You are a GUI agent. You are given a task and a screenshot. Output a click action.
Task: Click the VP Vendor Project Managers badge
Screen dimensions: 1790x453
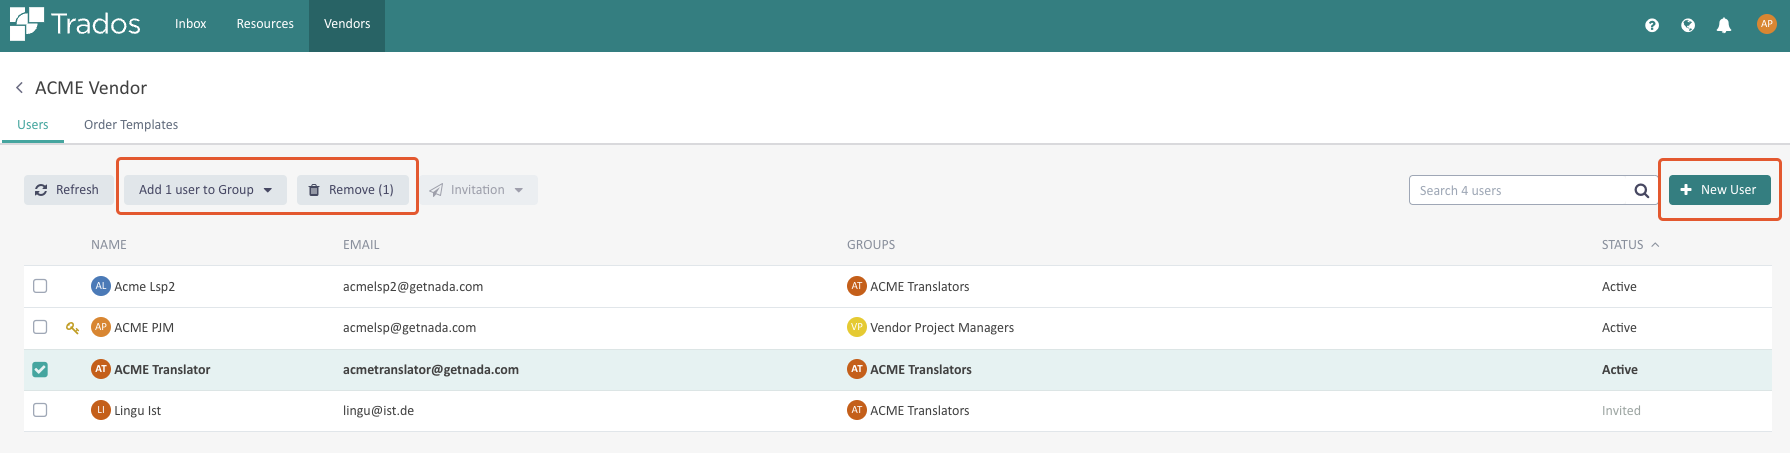[856, 327]
